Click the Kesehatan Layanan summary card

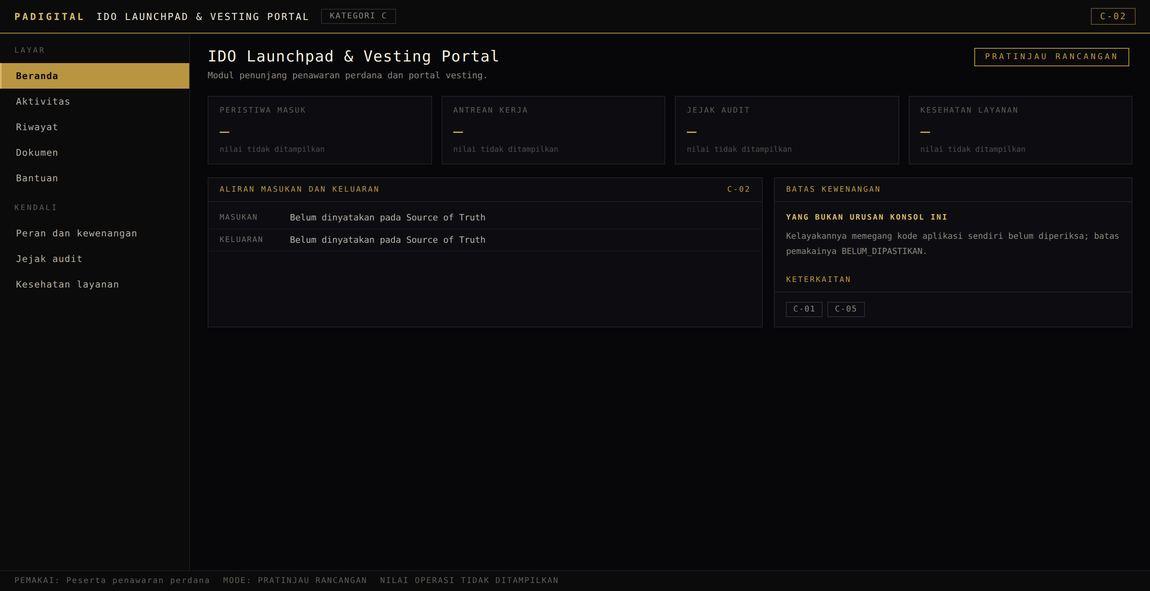[x=1020, y=130]
